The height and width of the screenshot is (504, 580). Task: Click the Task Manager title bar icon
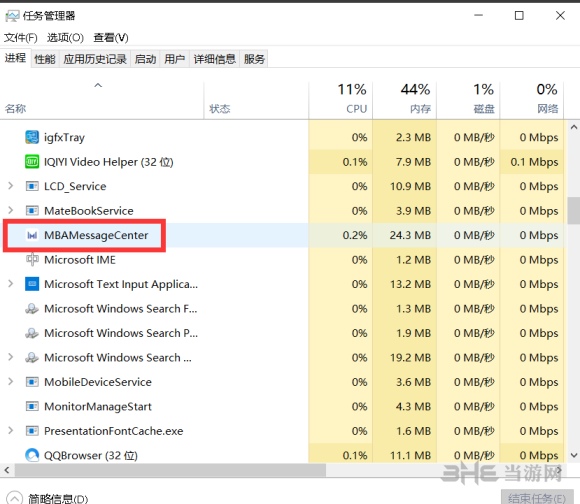12,16
